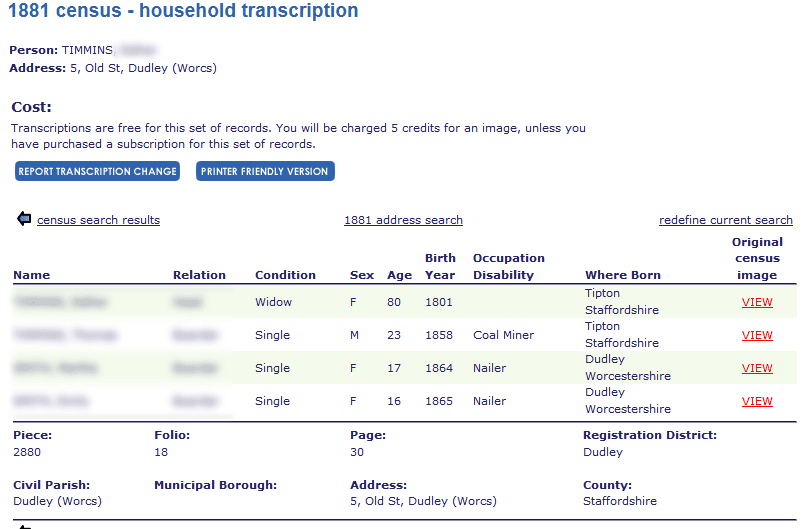View census image for the 16-year-old Nailer
Image resolution: width=802 pixels, height=529 pixels.
point(757,401)
